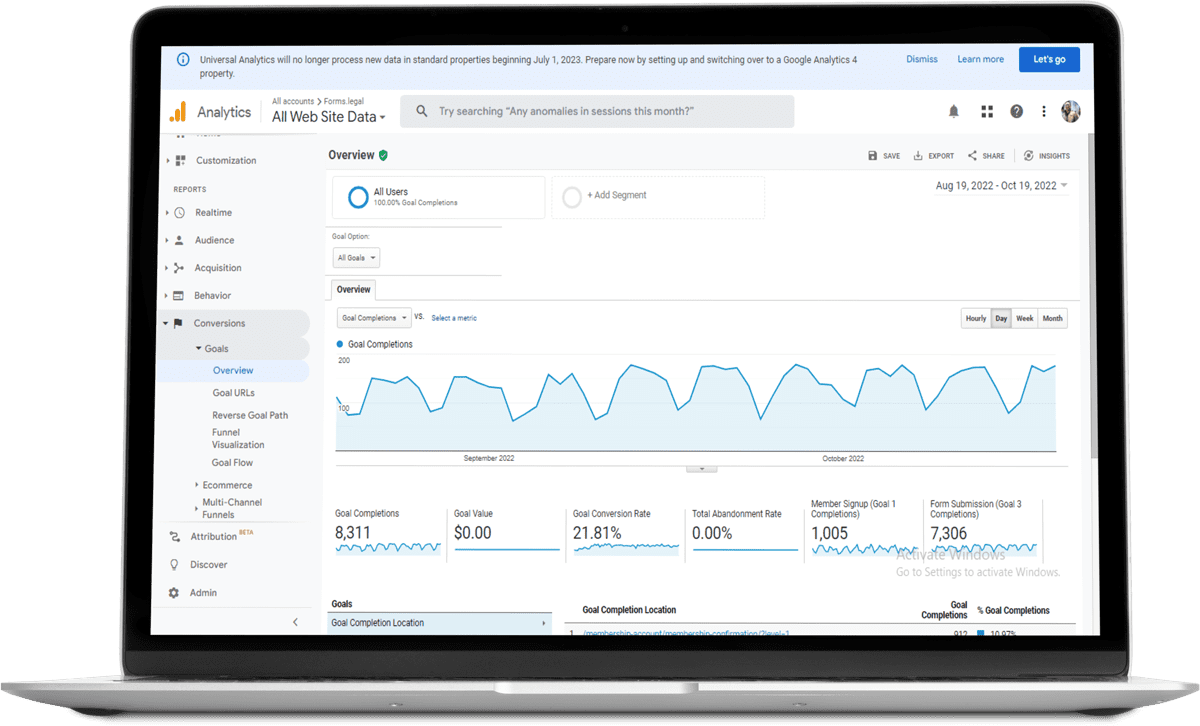
Task: Open the Goal Completions metric dropdown
Action: pos(374,318)
